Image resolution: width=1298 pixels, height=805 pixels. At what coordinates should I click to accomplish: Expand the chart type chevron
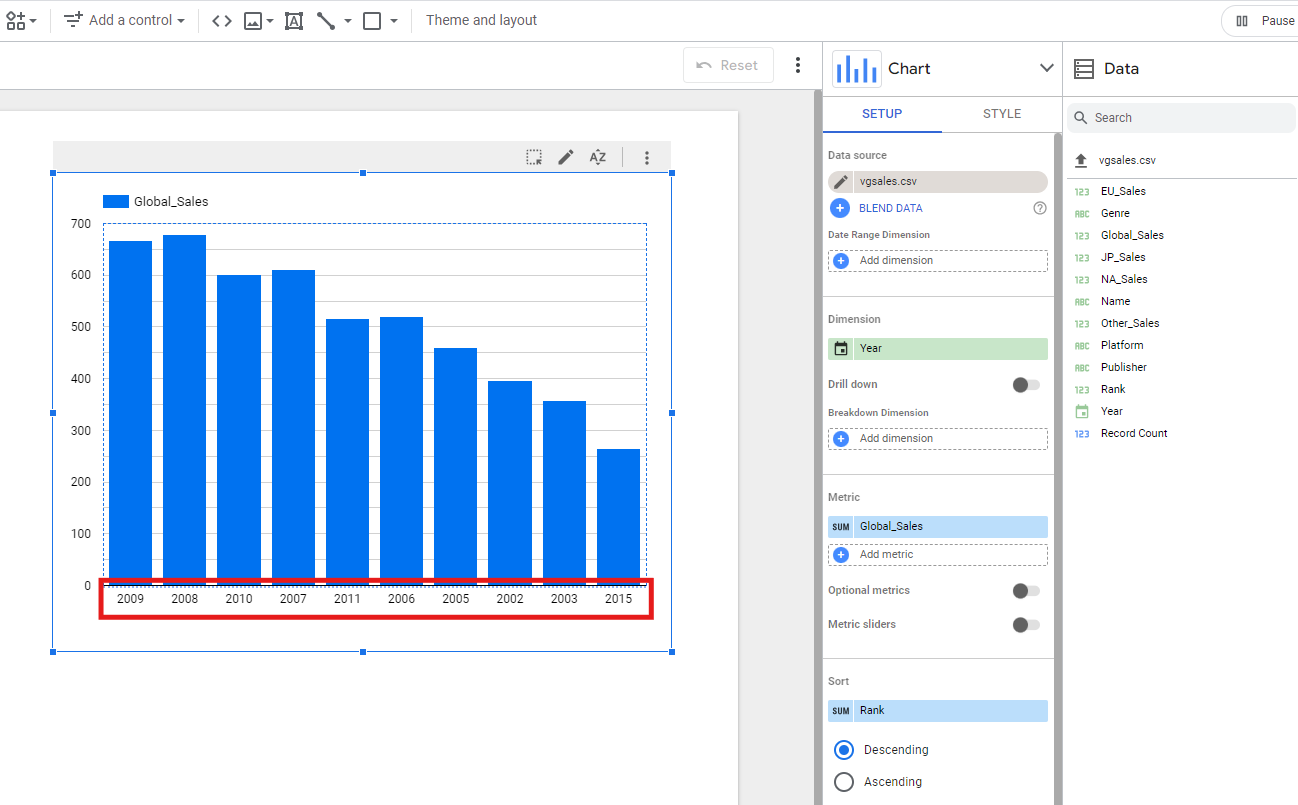(x=1046, y=68)
